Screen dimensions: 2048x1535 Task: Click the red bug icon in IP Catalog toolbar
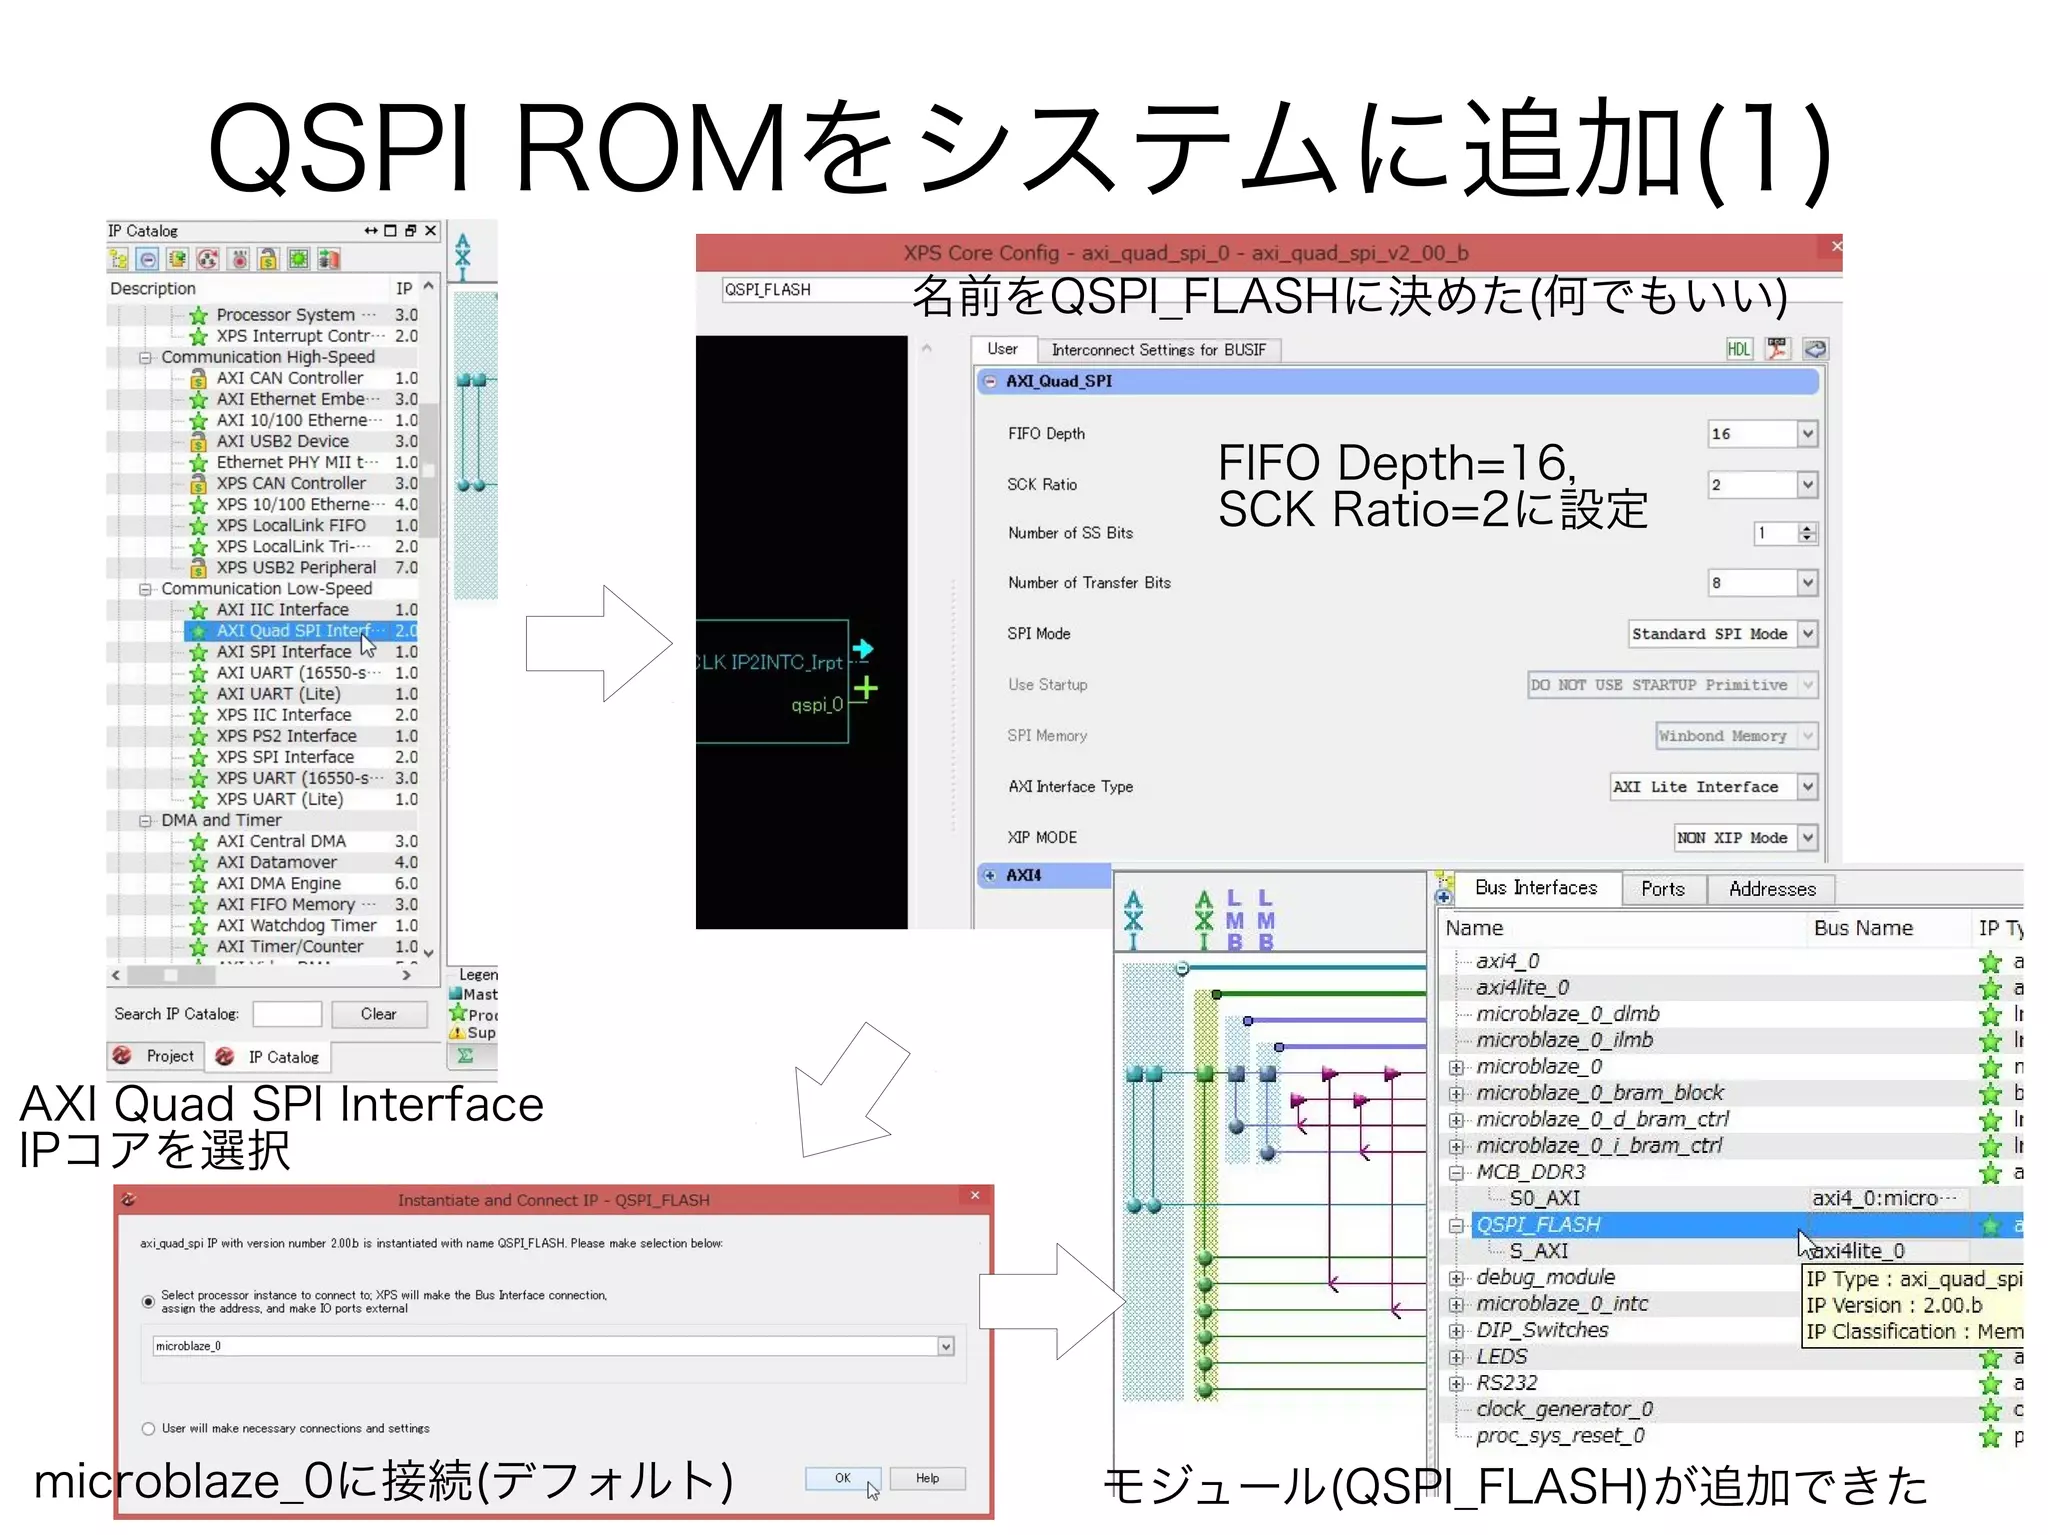[x=239, y=260]
